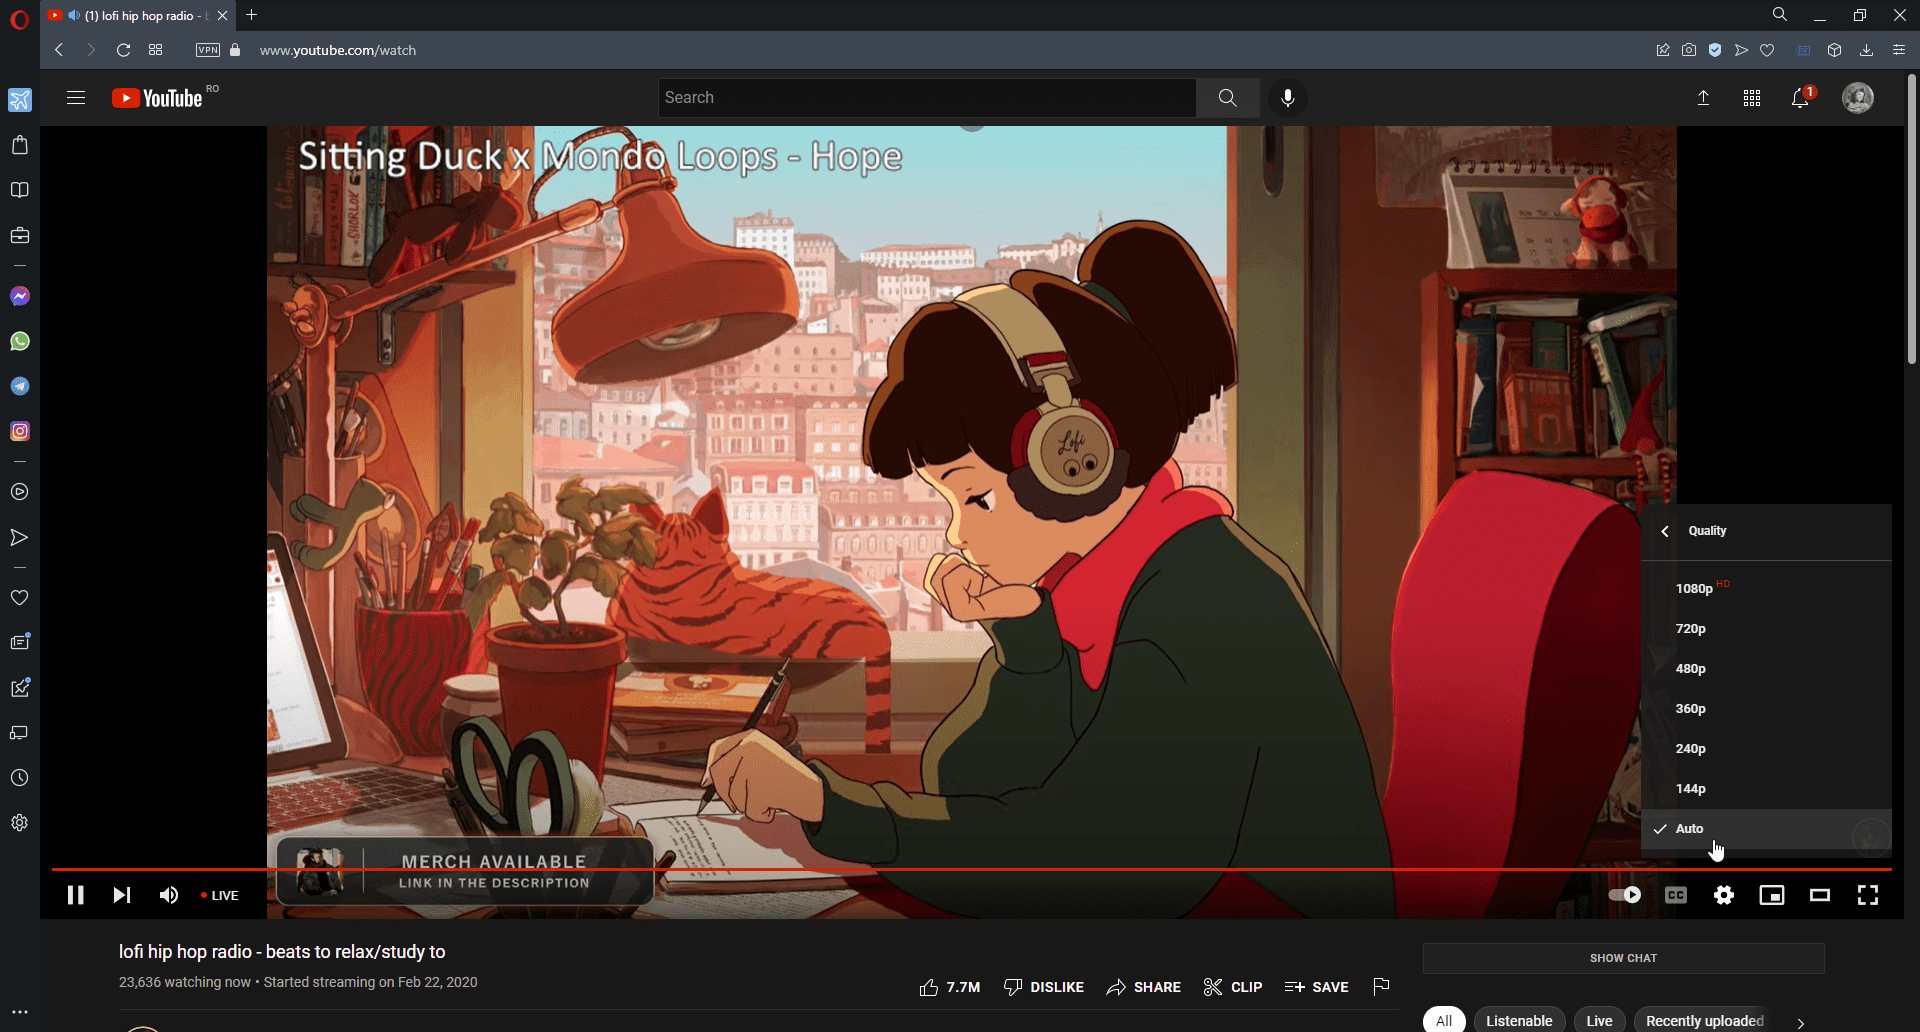
Task: Select 144p quality
Action: click(x=1766, y=789)
